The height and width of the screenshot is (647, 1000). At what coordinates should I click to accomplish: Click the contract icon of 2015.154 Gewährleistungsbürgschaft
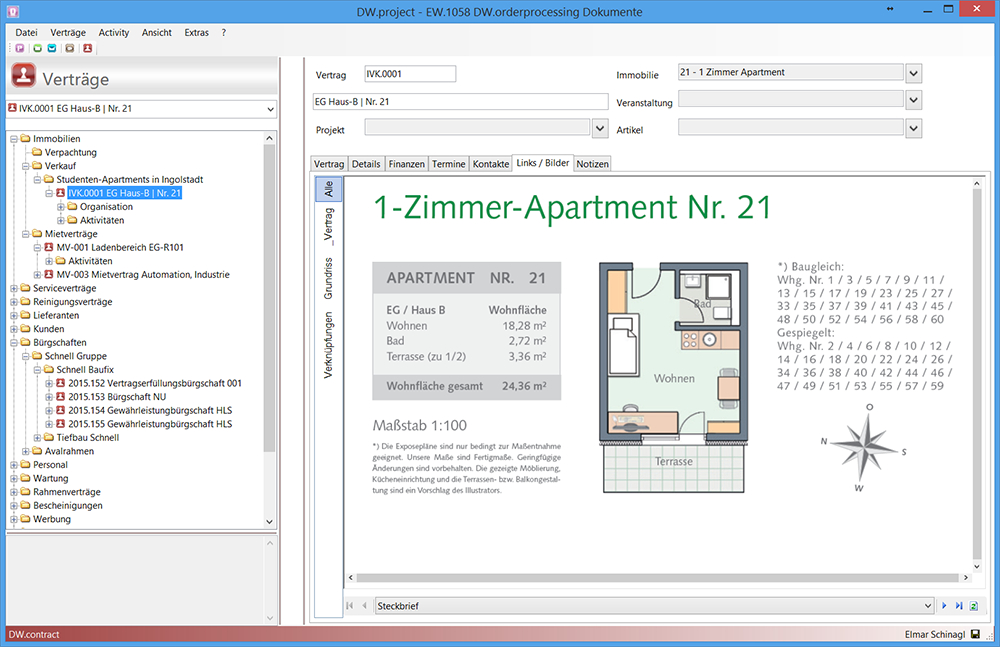tap(61, 410)
